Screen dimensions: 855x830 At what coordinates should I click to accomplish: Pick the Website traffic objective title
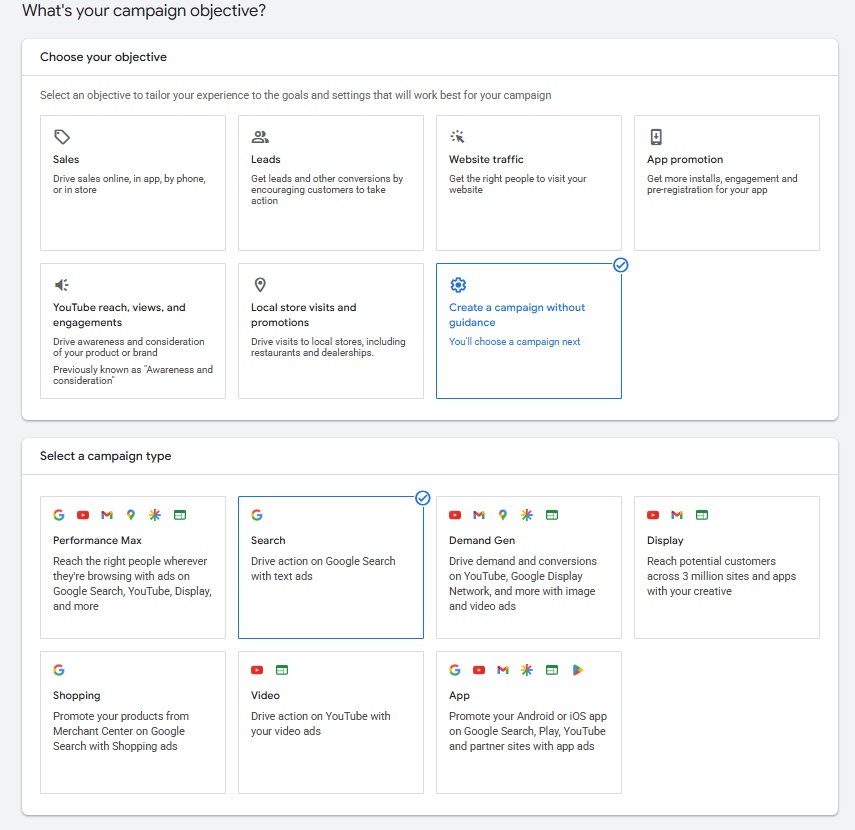pyautogui.click(x=486, y=159)
